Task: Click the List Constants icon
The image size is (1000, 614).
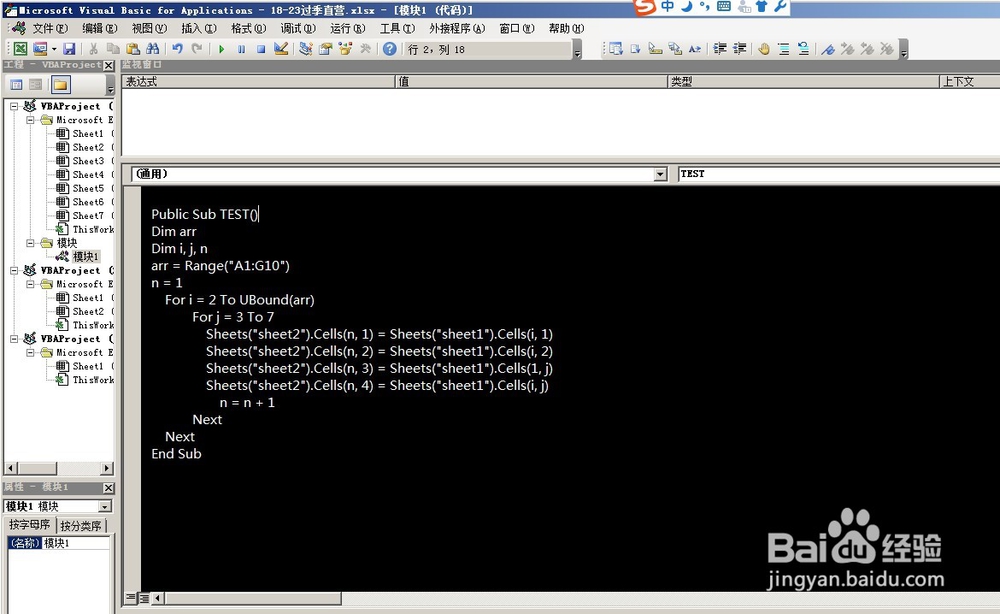Action: 635,49
